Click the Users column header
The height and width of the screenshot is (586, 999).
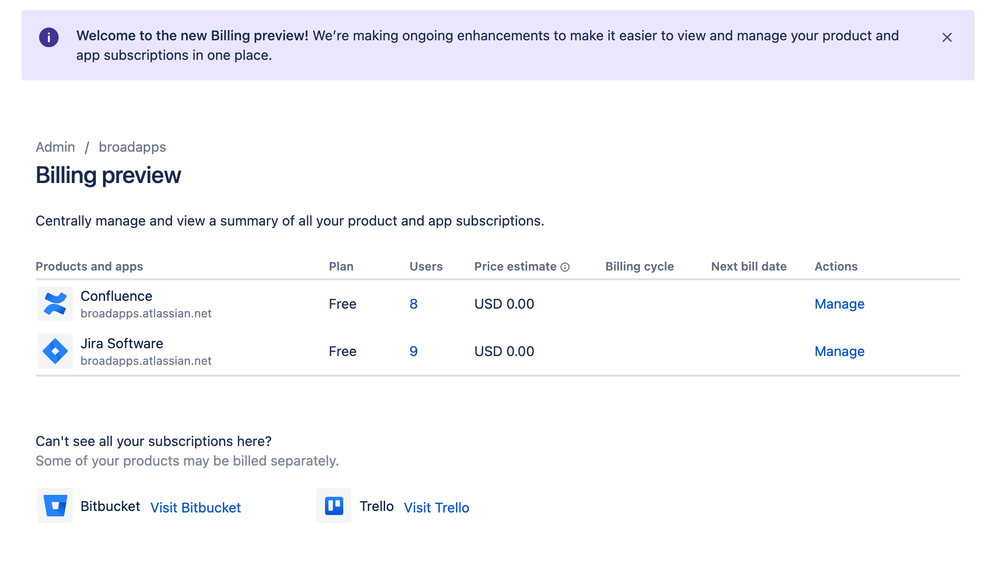pos(426,266)
